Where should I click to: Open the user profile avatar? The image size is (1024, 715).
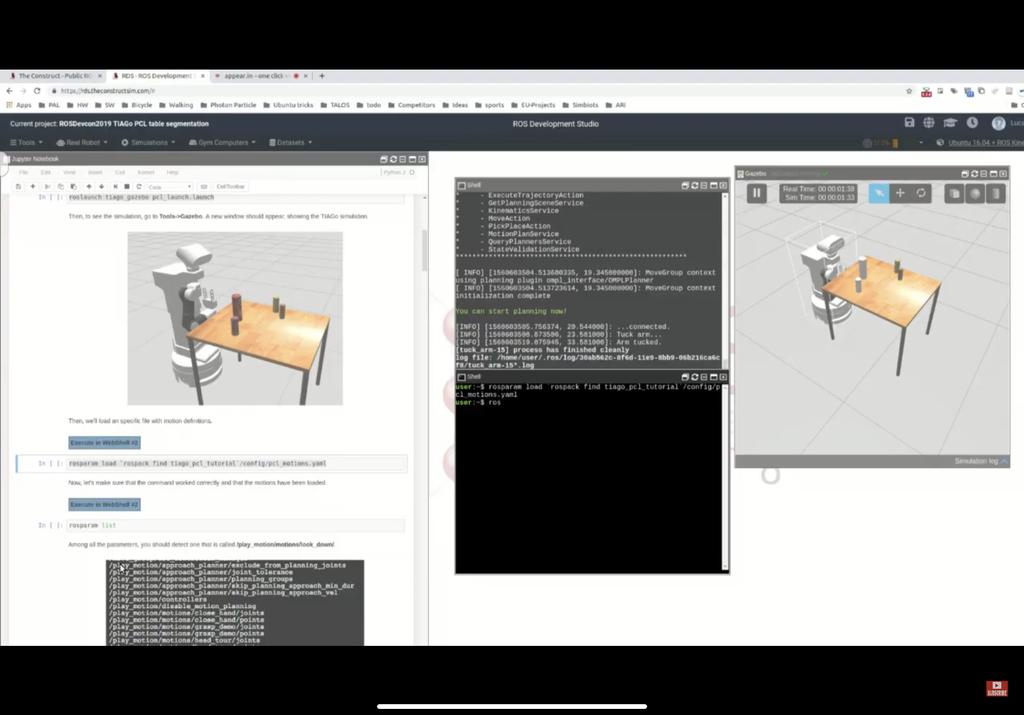999,123
